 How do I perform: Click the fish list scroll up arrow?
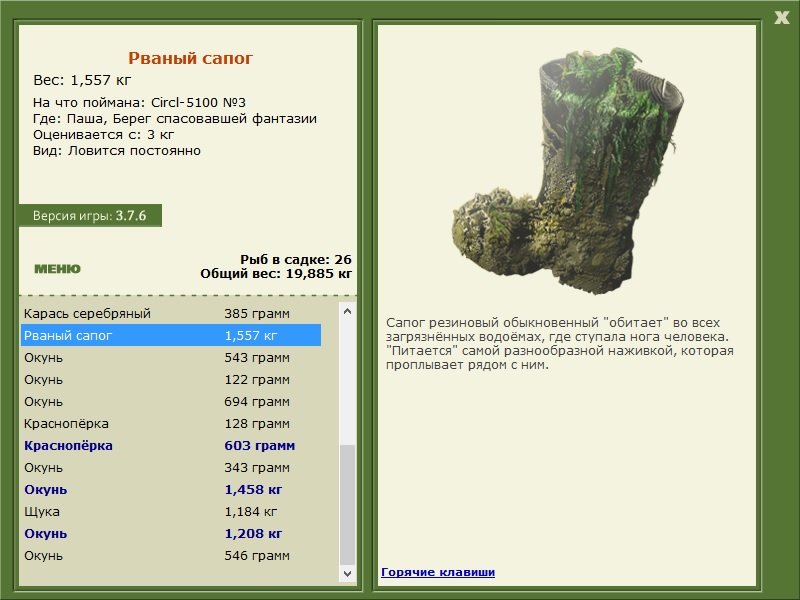coord(347,311)
